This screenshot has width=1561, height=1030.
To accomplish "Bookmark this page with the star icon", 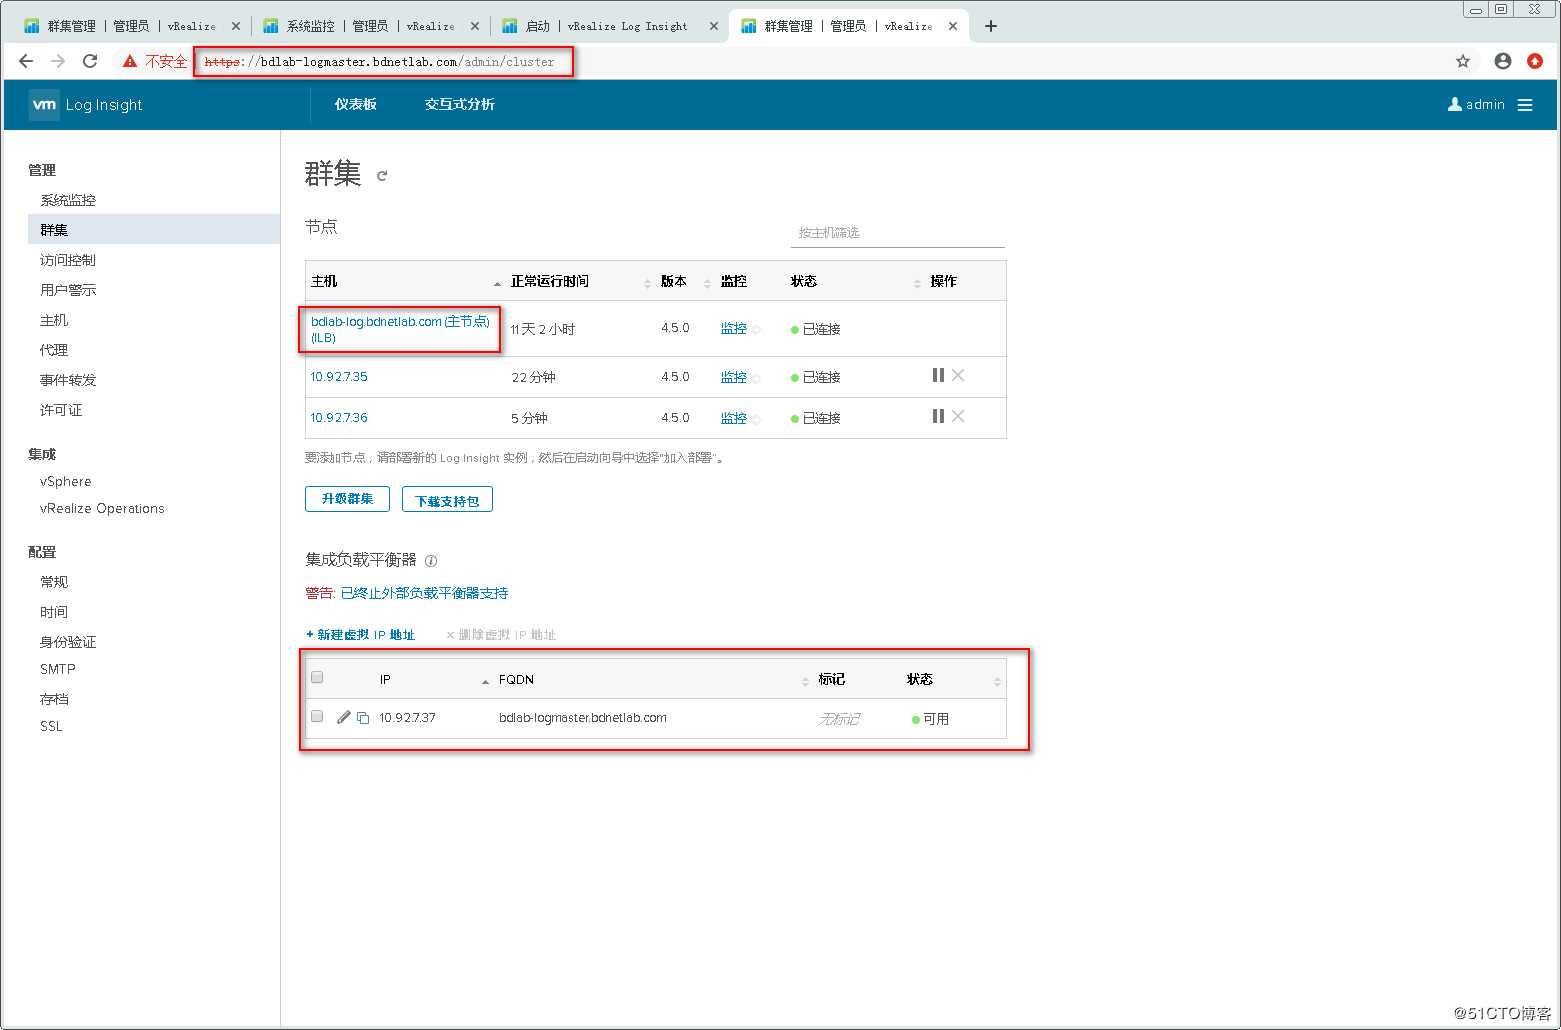I will [x=1463, y=61].
